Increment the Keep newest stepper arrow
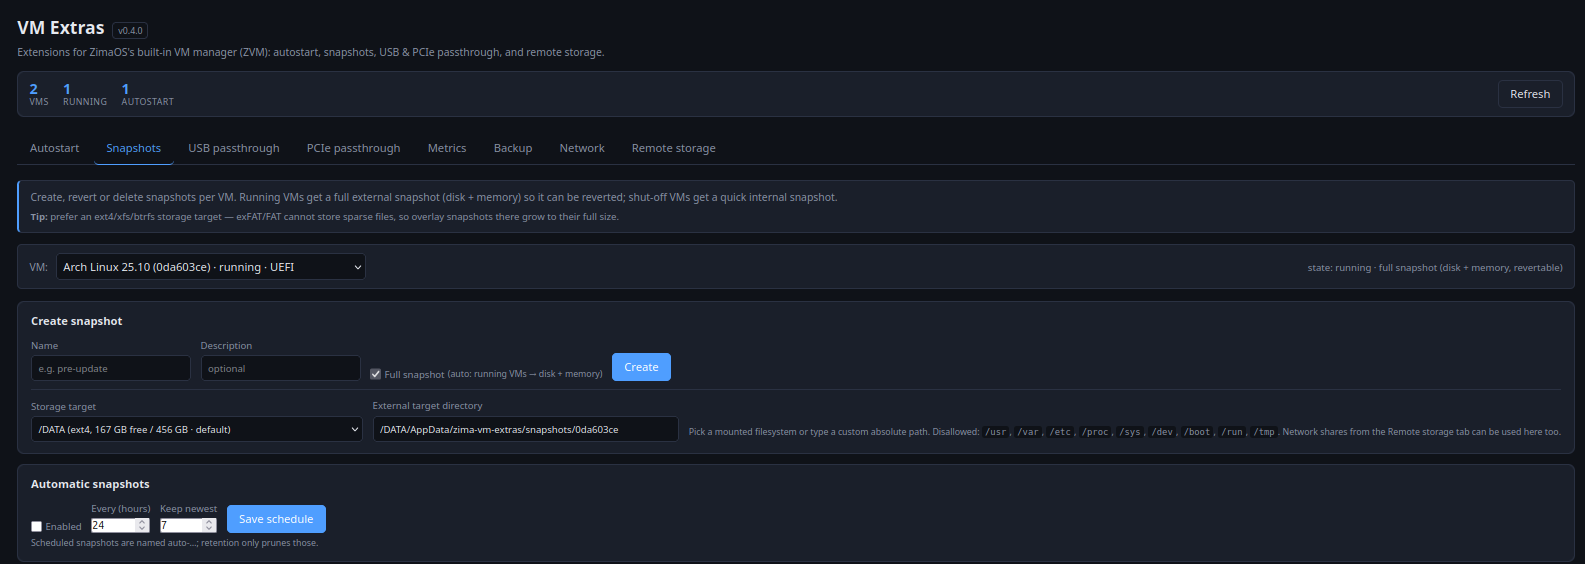Screen dimensions: 1585x564 coord(209,522)
